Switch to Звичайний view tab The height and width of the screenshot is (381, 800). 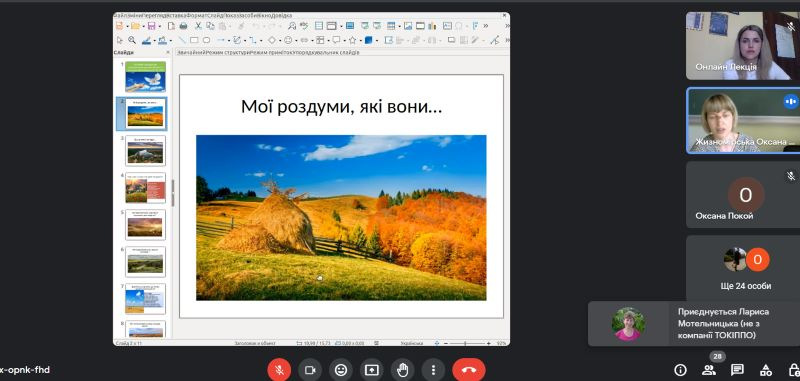191,53
